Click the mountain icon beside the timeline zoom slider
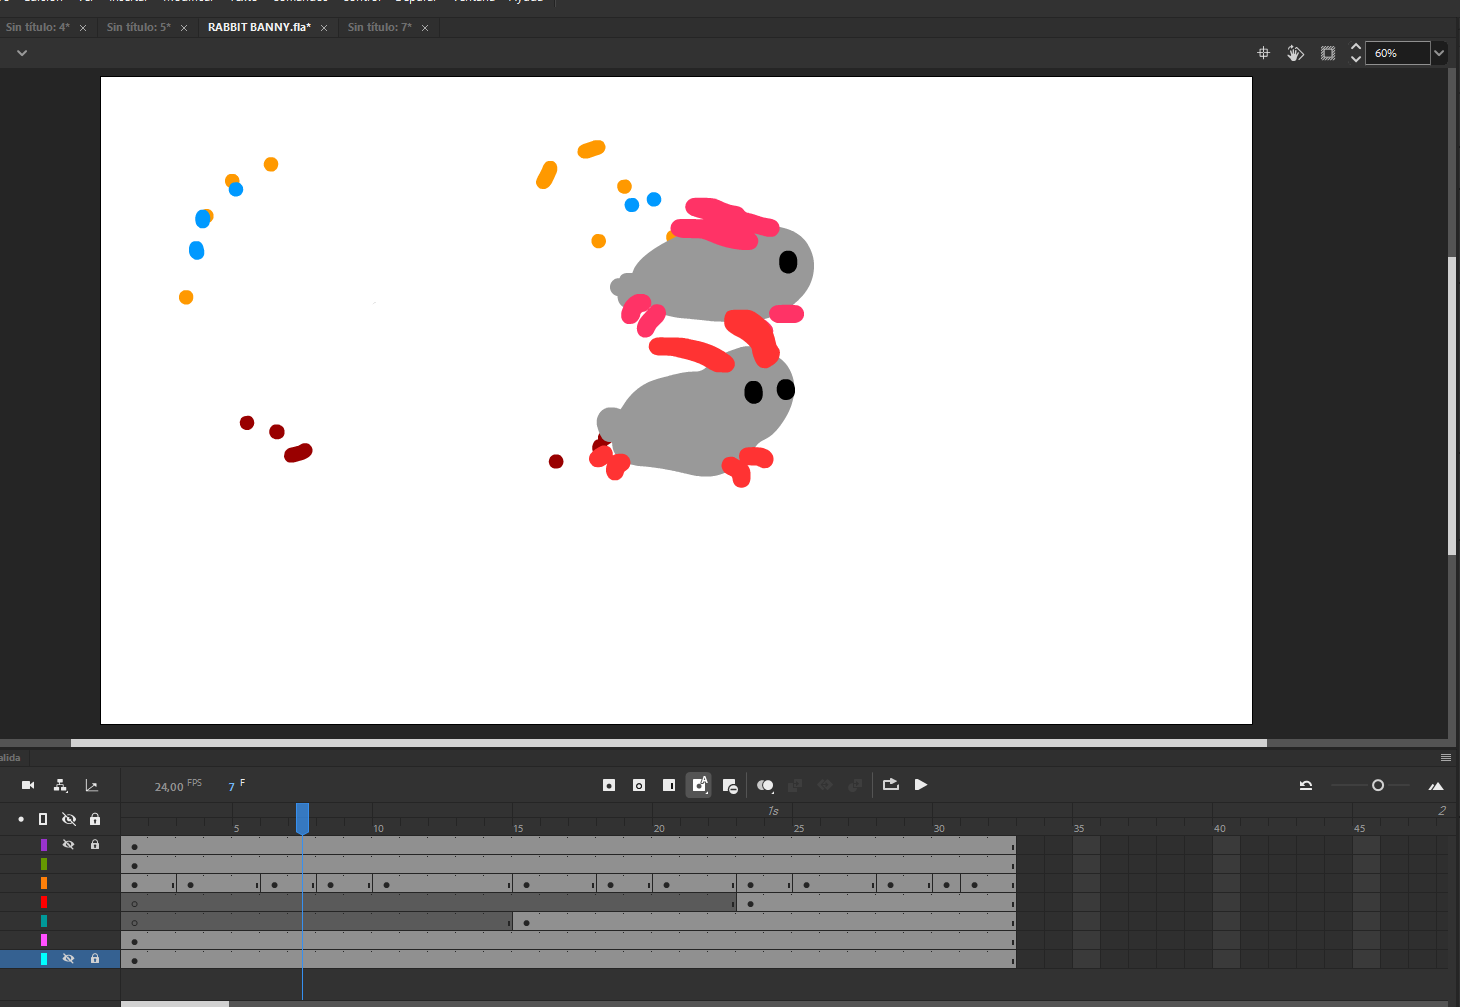 (x=1436, y=786)
